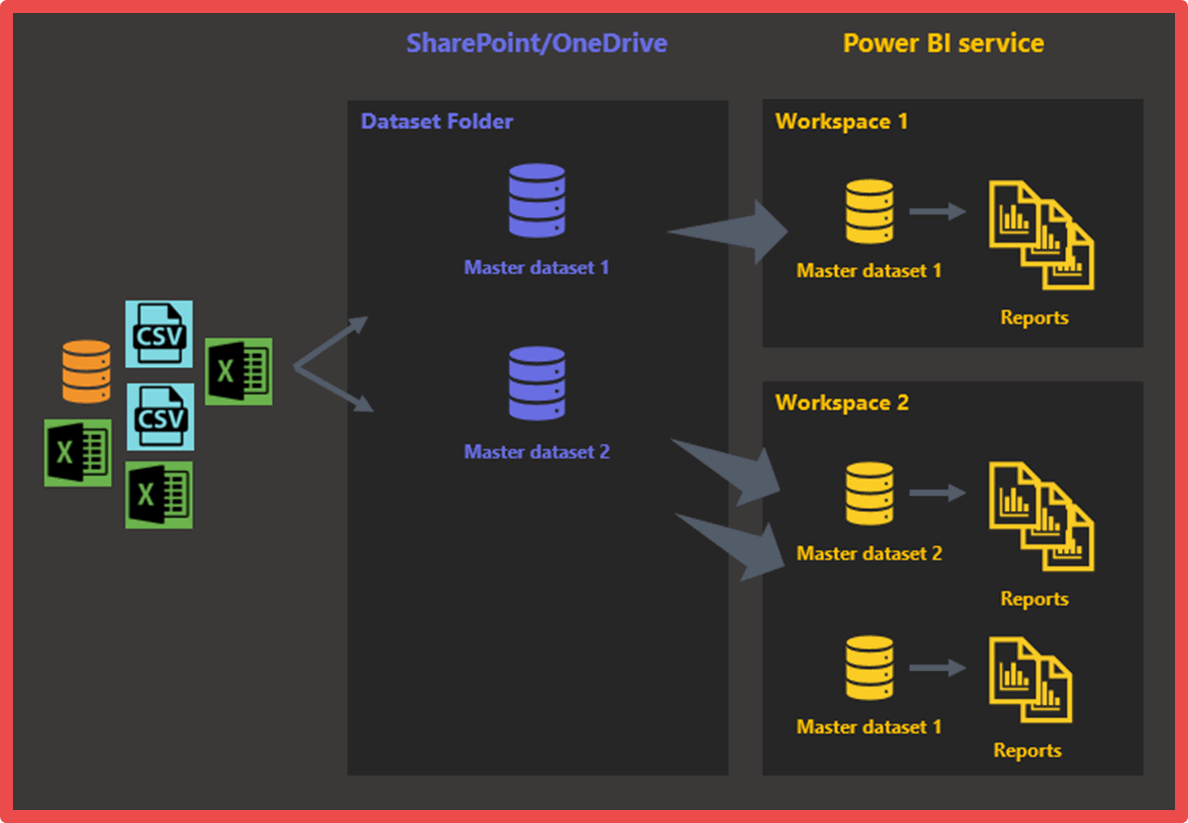Click Excel icon right of the CSV icons
The width and height of the screenshot is (1188, 823).
point(239,371)
